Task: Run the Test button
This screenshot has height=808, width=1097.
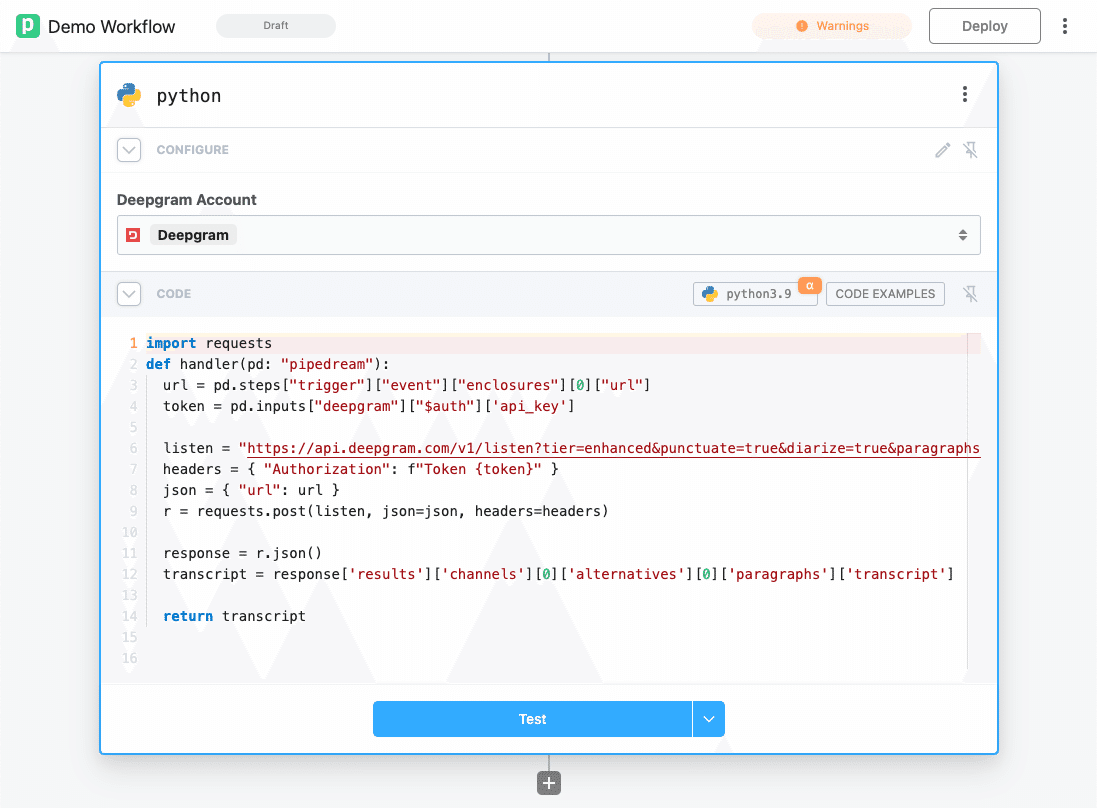Action: click(x=532, y=719)
